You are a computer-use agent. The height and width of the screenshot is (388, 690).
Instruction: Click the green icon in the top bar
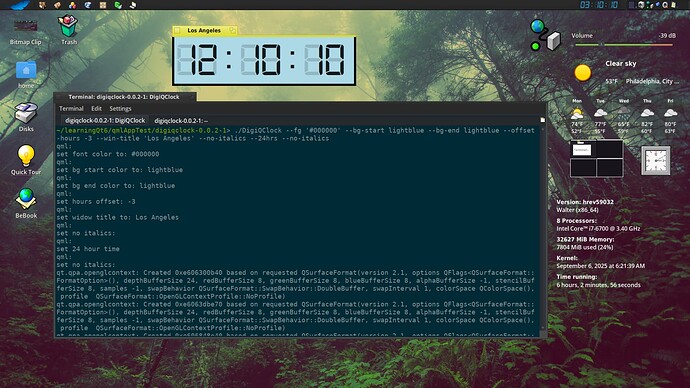[x=118, y=5]
